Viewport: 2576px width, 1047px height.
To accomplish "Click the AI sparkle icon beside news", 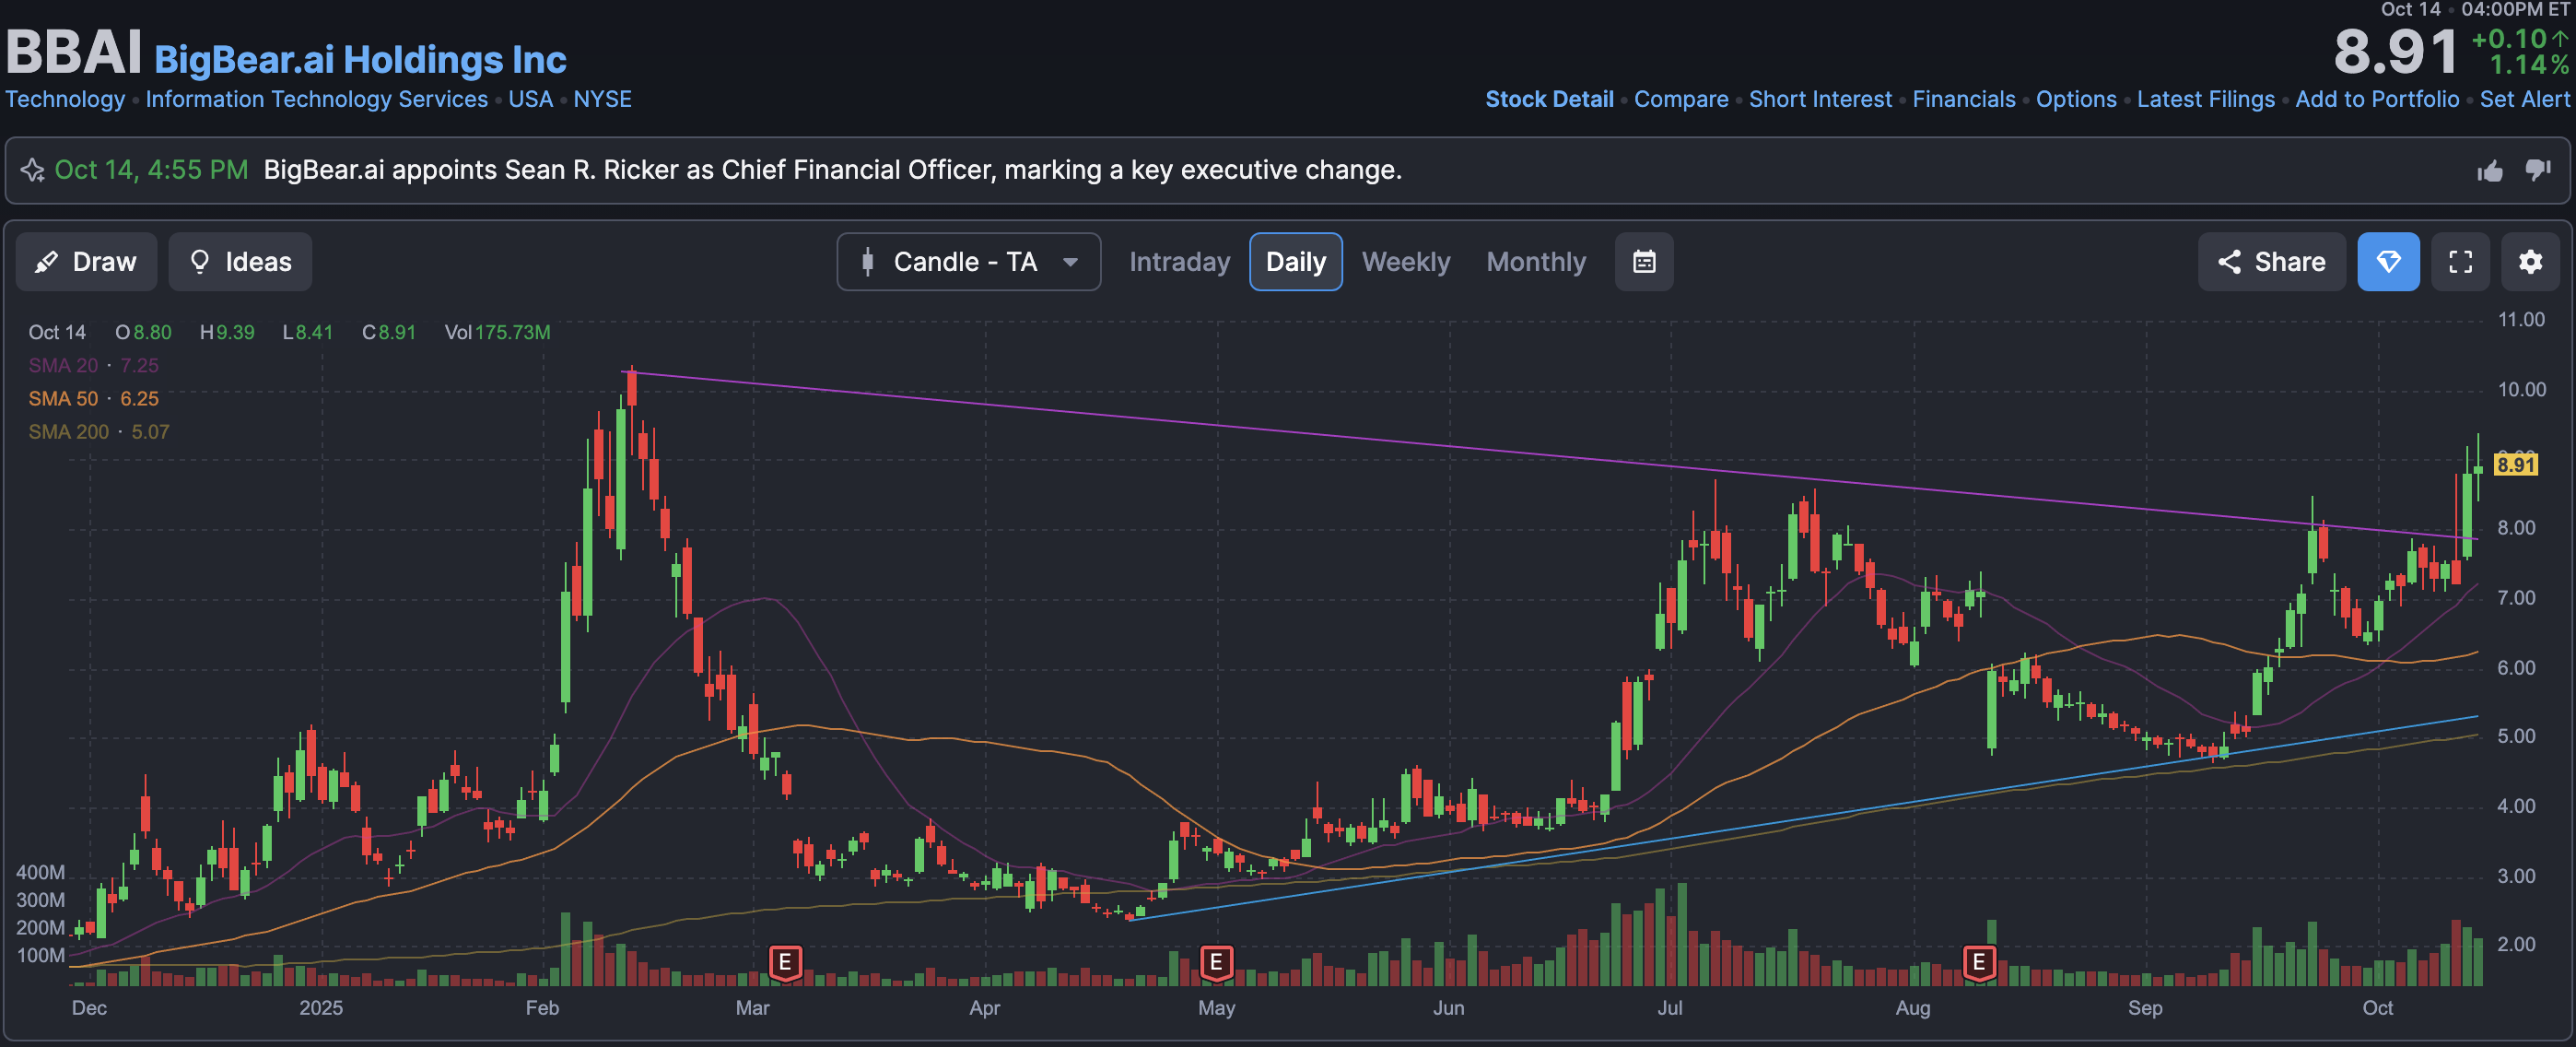I will coord(32,171).
